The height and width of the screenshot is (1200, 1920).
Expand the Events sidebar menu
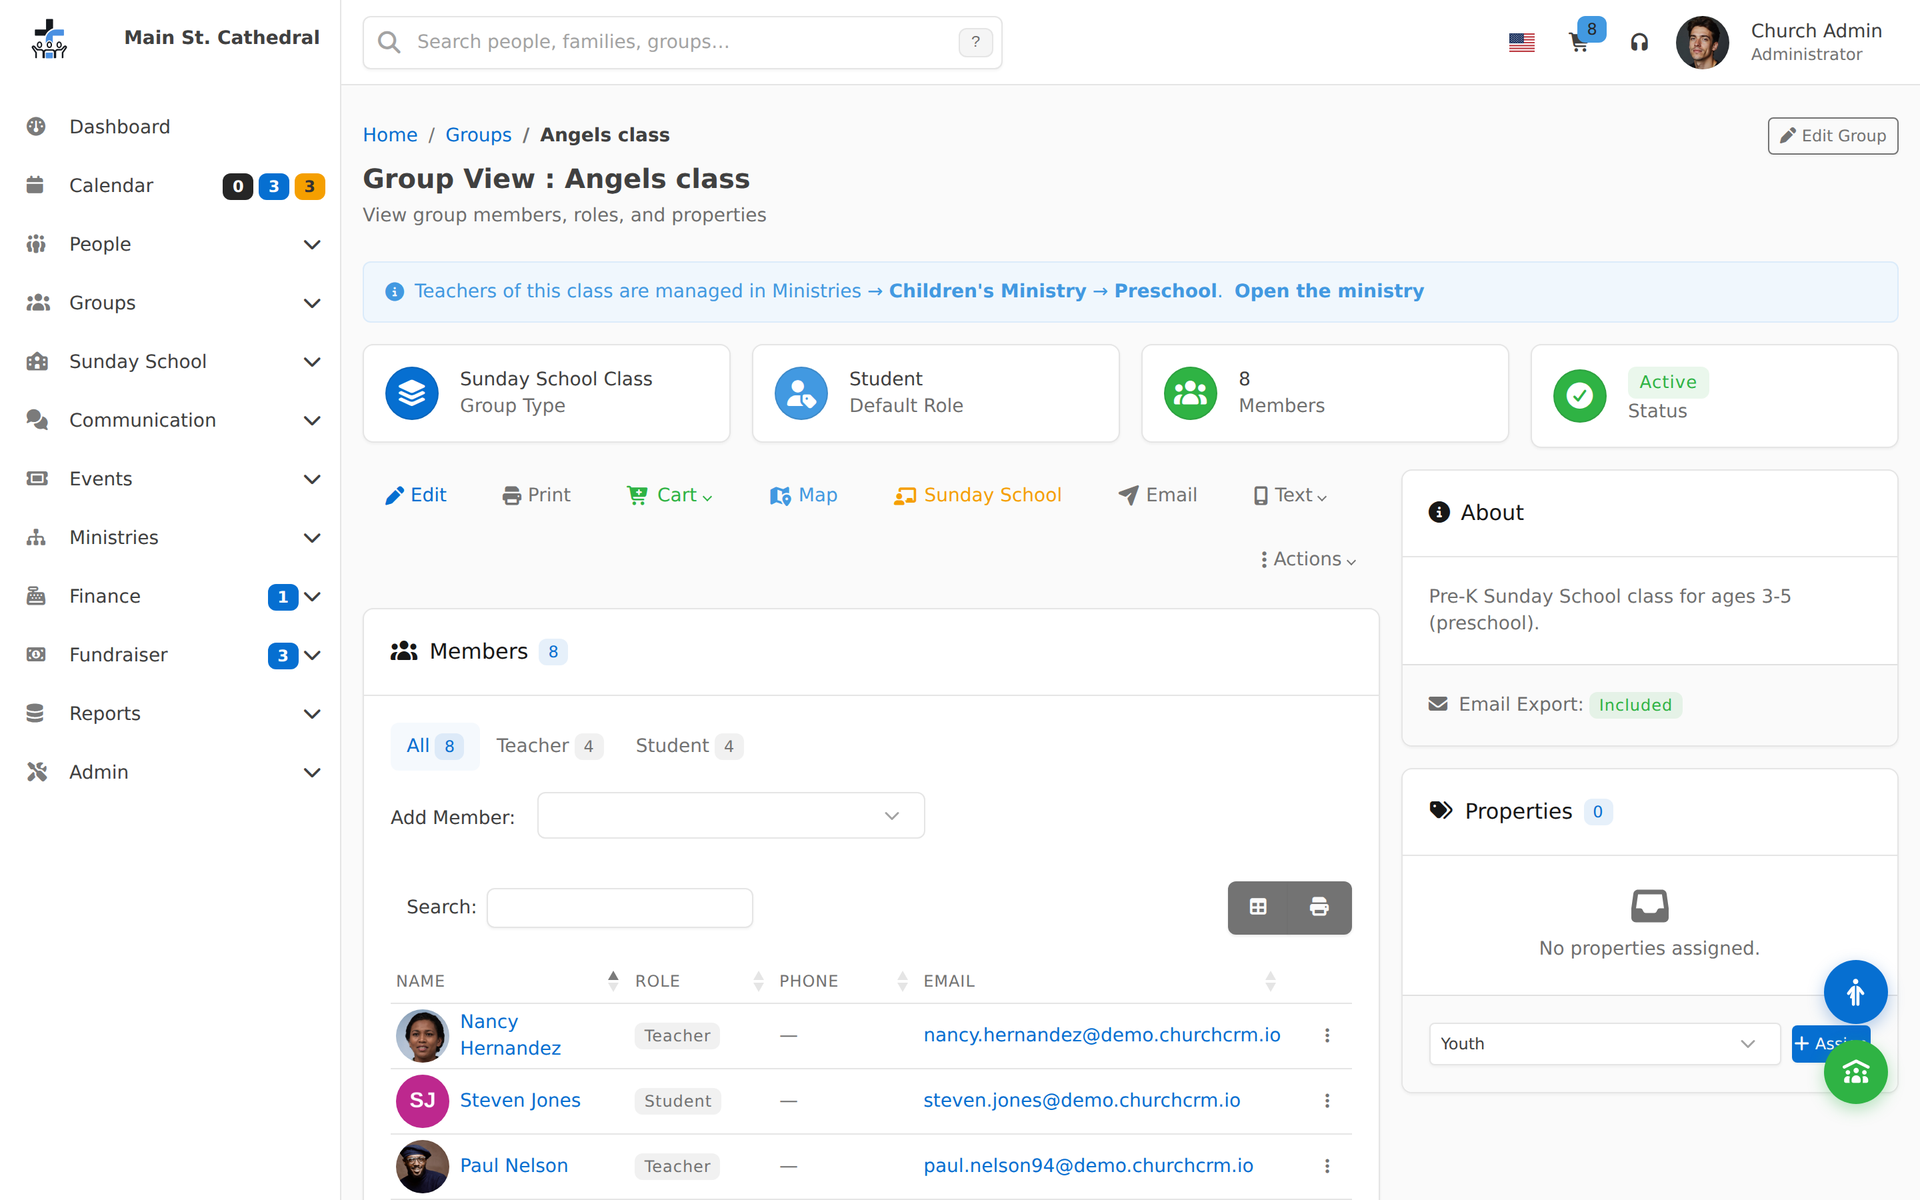click(170, 479)
